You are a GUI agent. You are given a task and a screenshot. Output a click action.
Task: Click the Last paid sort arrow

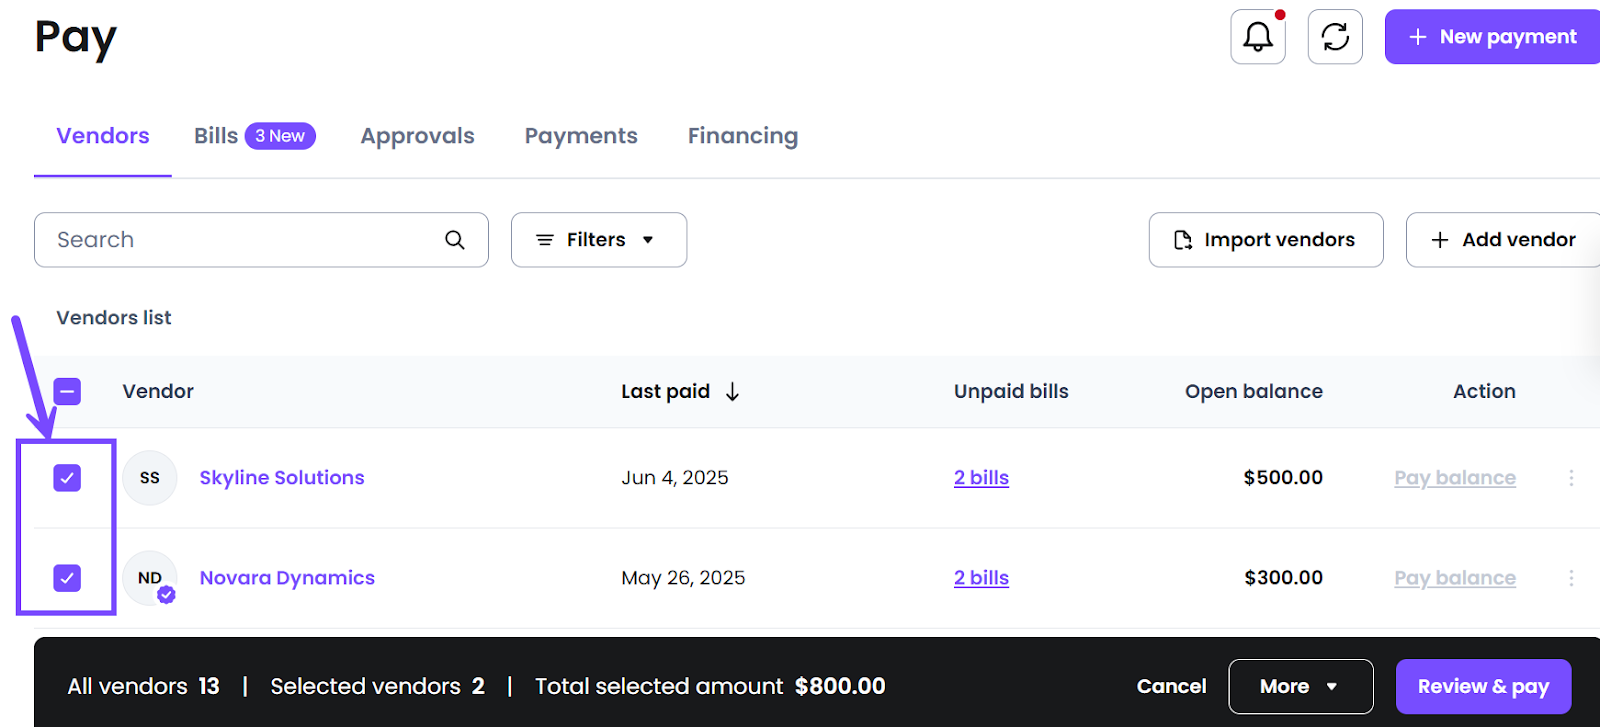732,392
